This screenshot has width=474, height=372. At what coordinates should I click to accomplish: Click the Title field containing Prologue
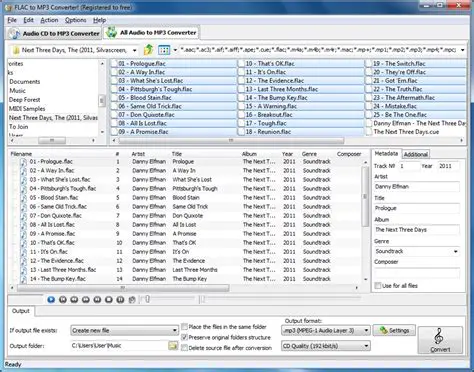[x=417, y=208]
